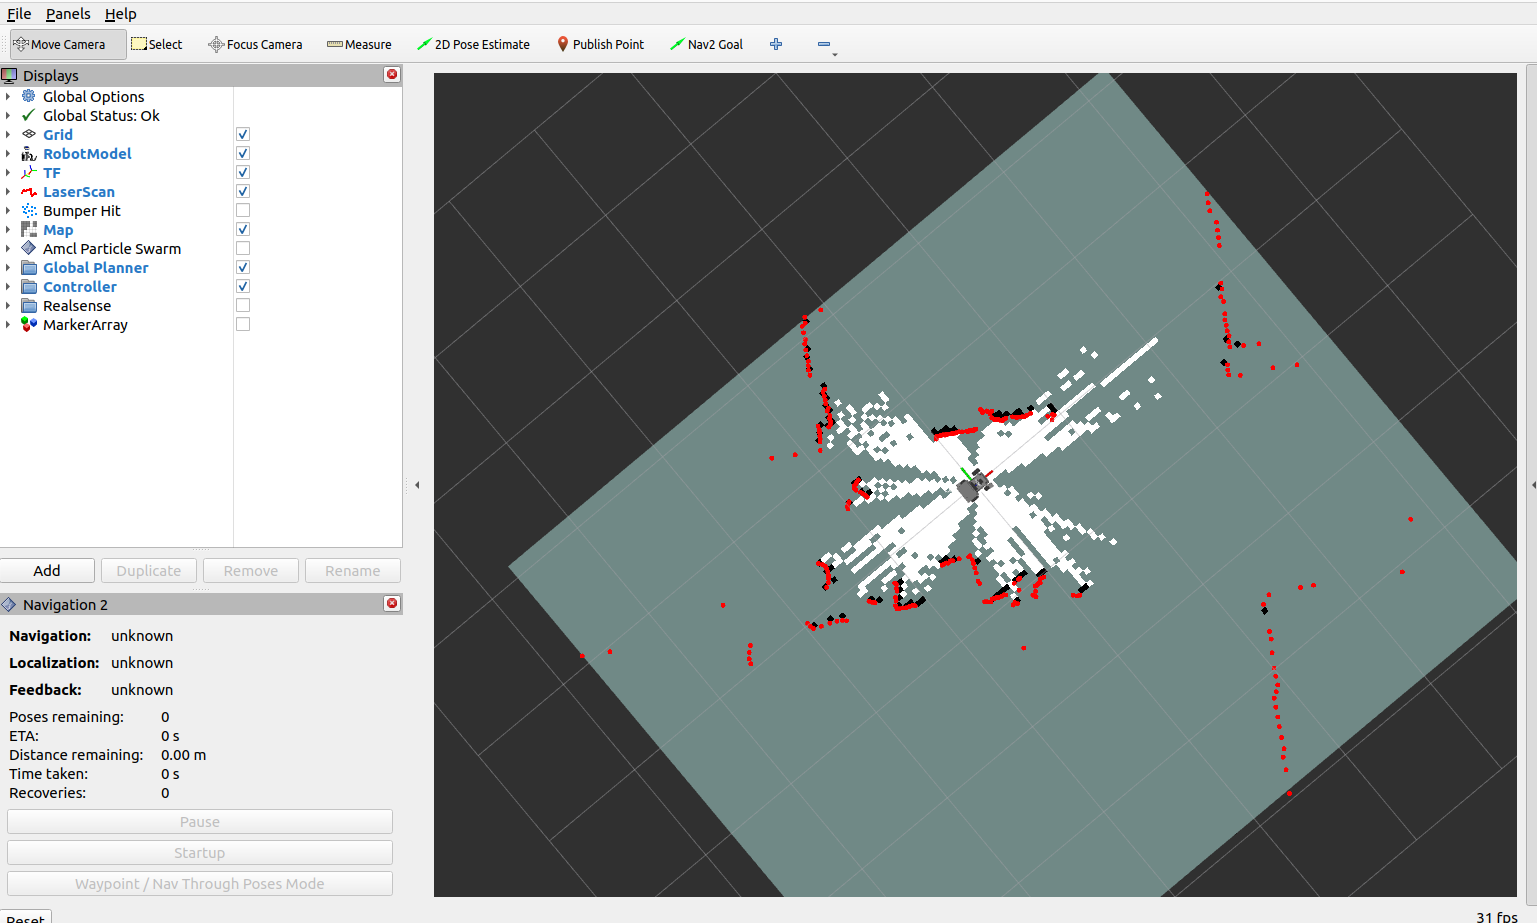Click the Bumper Hit point cloud icon

point(29,210)
